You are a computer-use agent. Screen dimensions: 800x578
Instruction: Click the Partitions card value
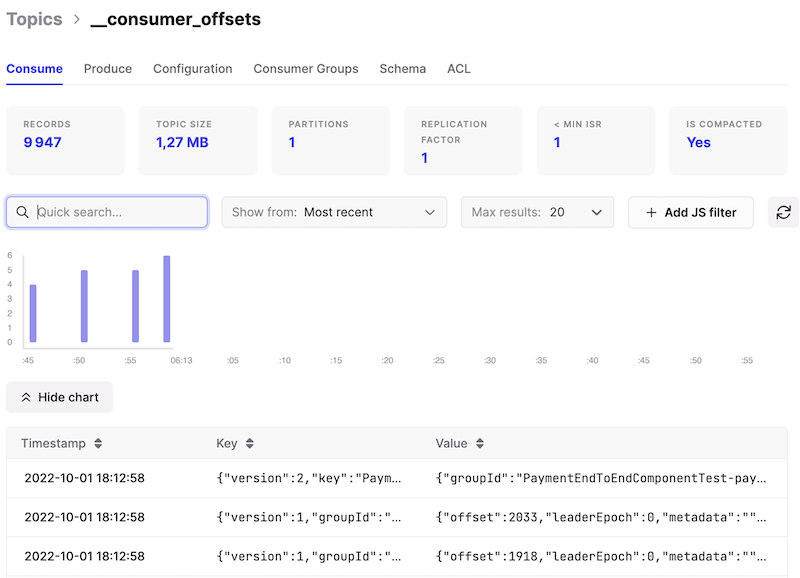point(292,142)
